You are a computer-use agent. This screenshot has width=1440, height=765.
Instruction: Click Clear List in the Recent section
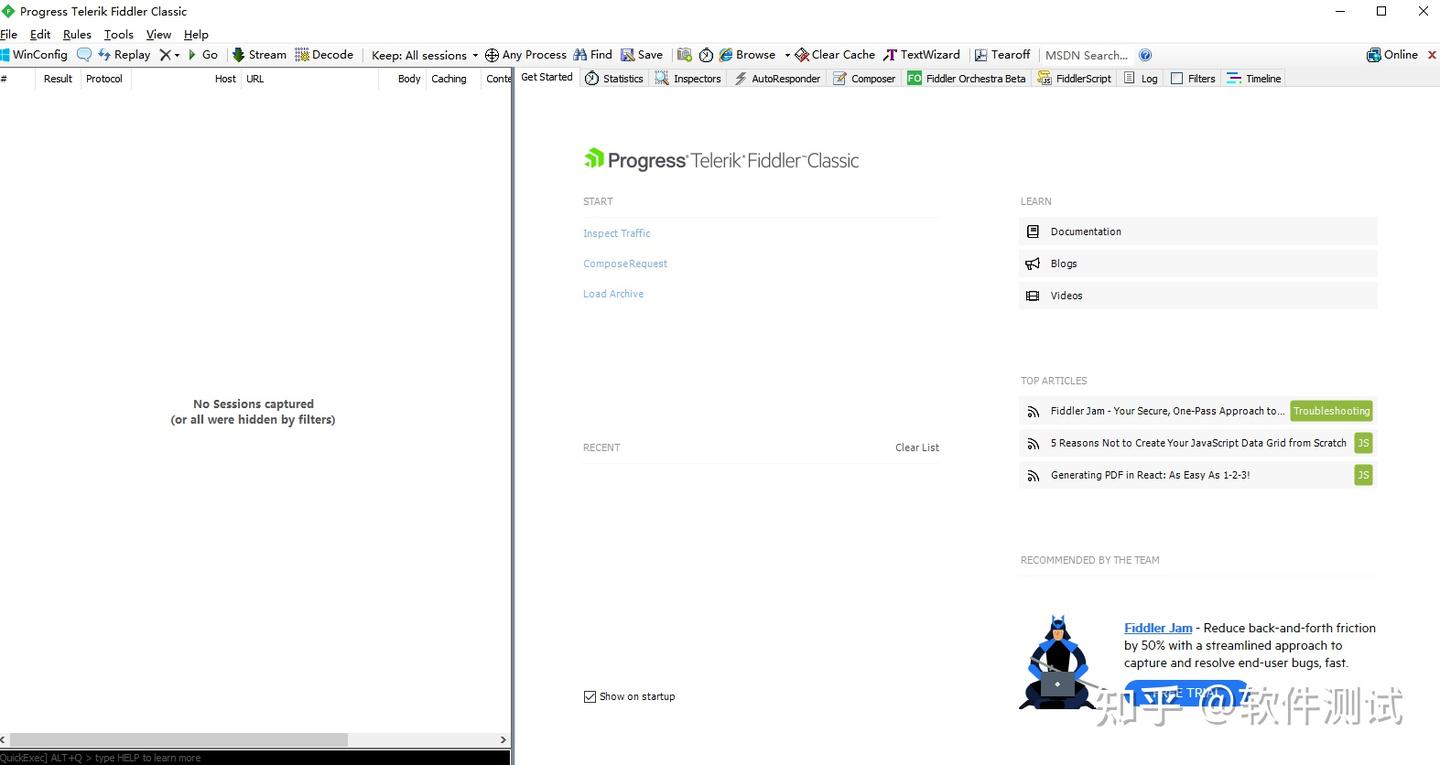(x=917, y=447)
